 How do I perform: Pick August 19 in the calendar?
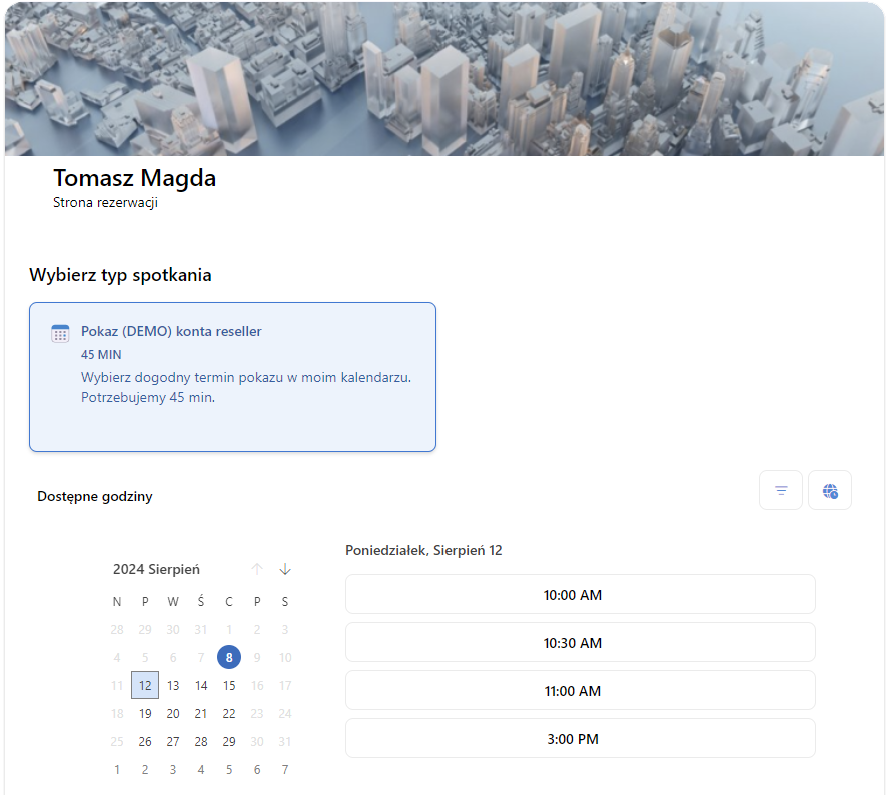(x=145, y=713)
